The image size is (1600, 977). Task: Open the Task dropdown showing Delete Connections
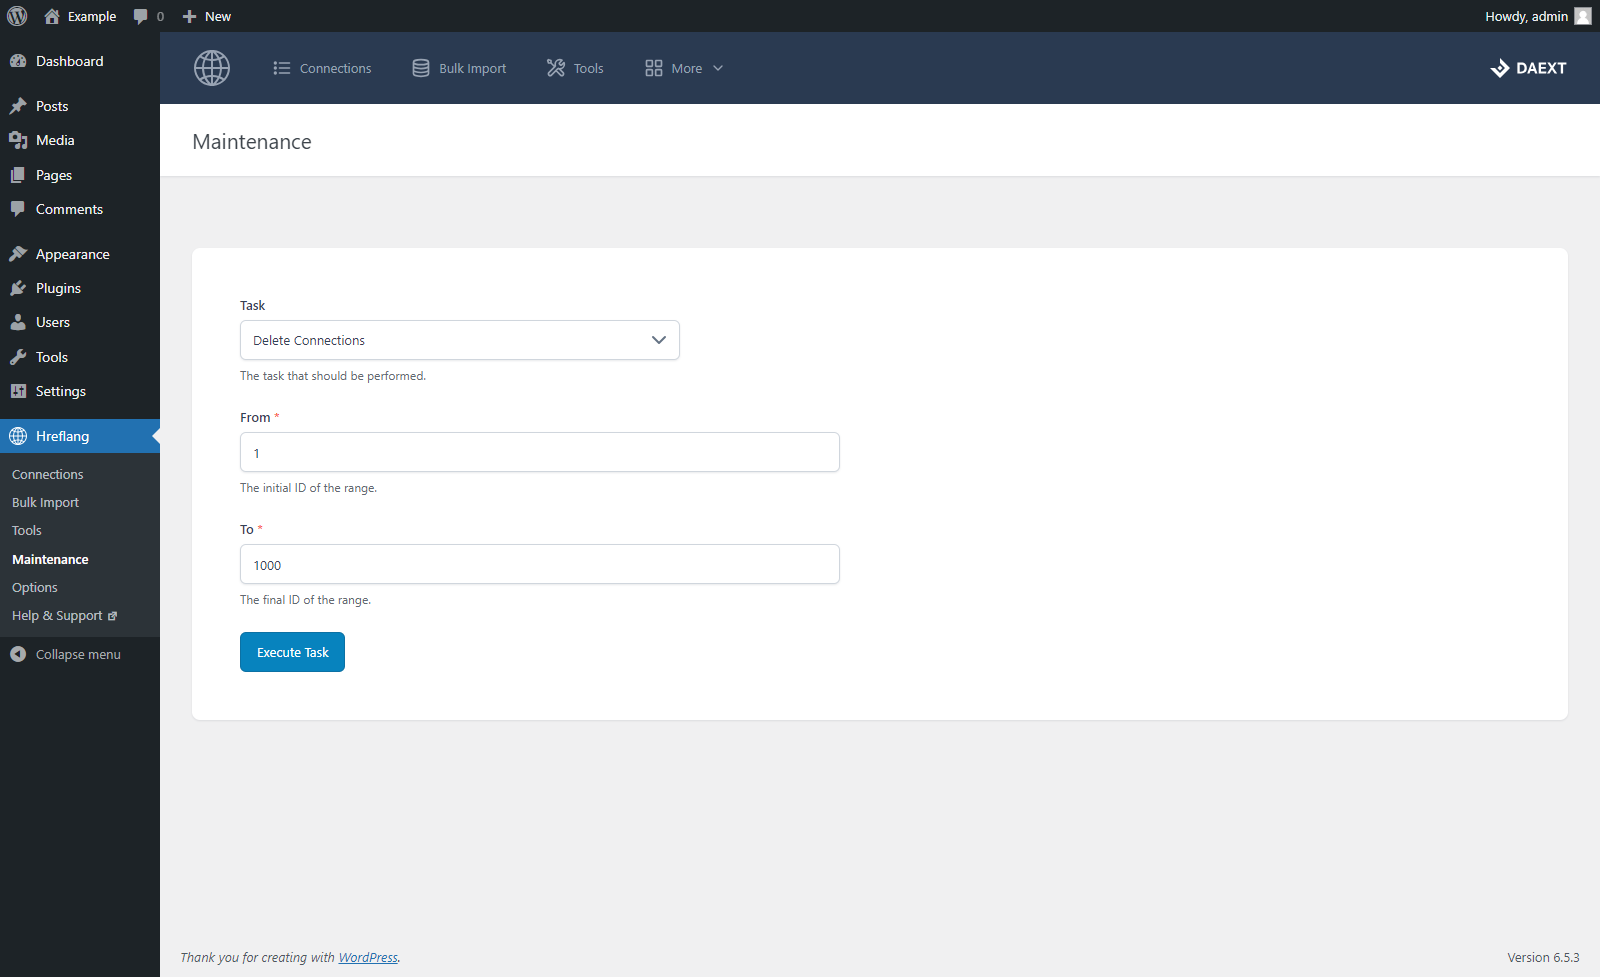[x=459, y=340]
